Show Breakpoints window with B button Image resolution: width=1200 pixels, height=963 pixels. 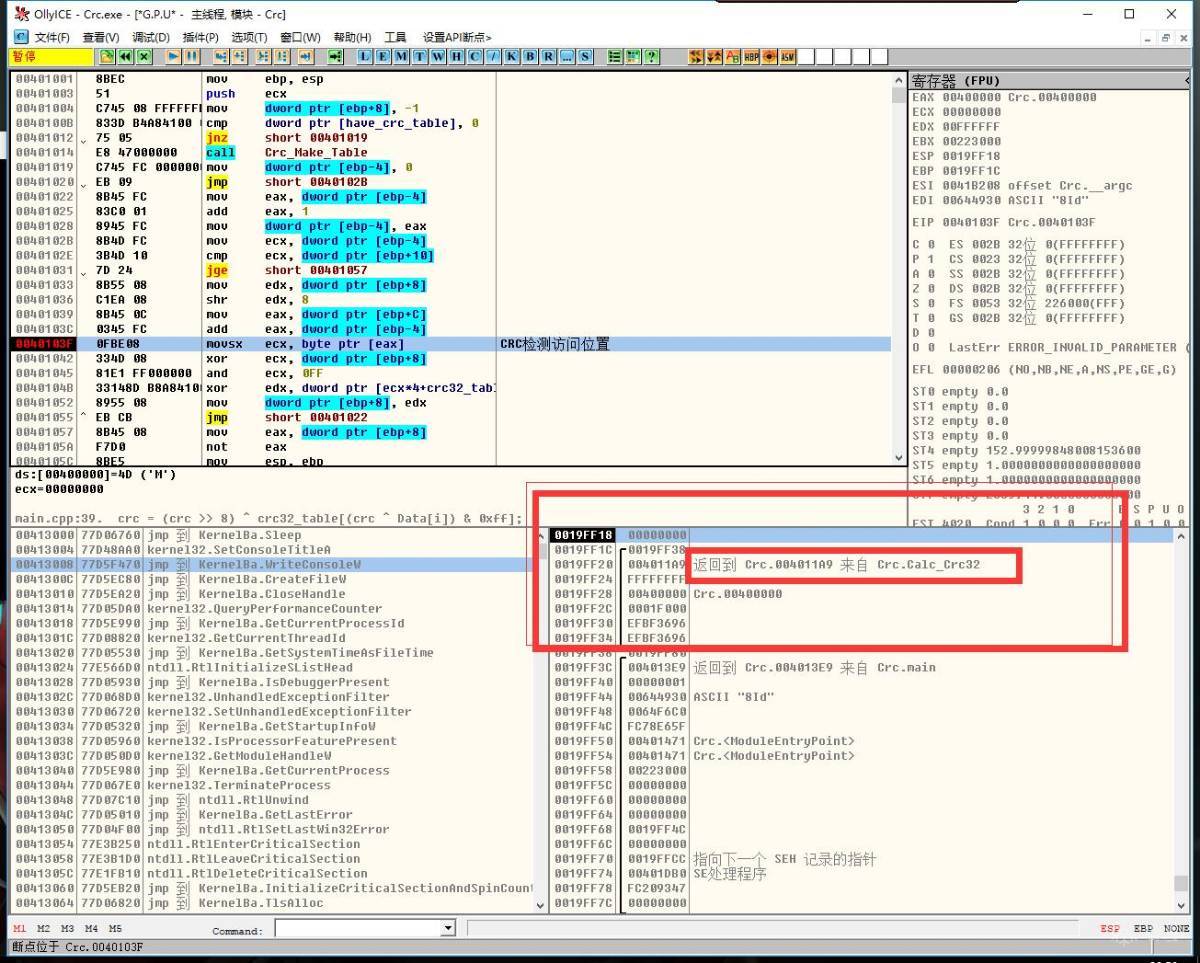coord(529,57)
